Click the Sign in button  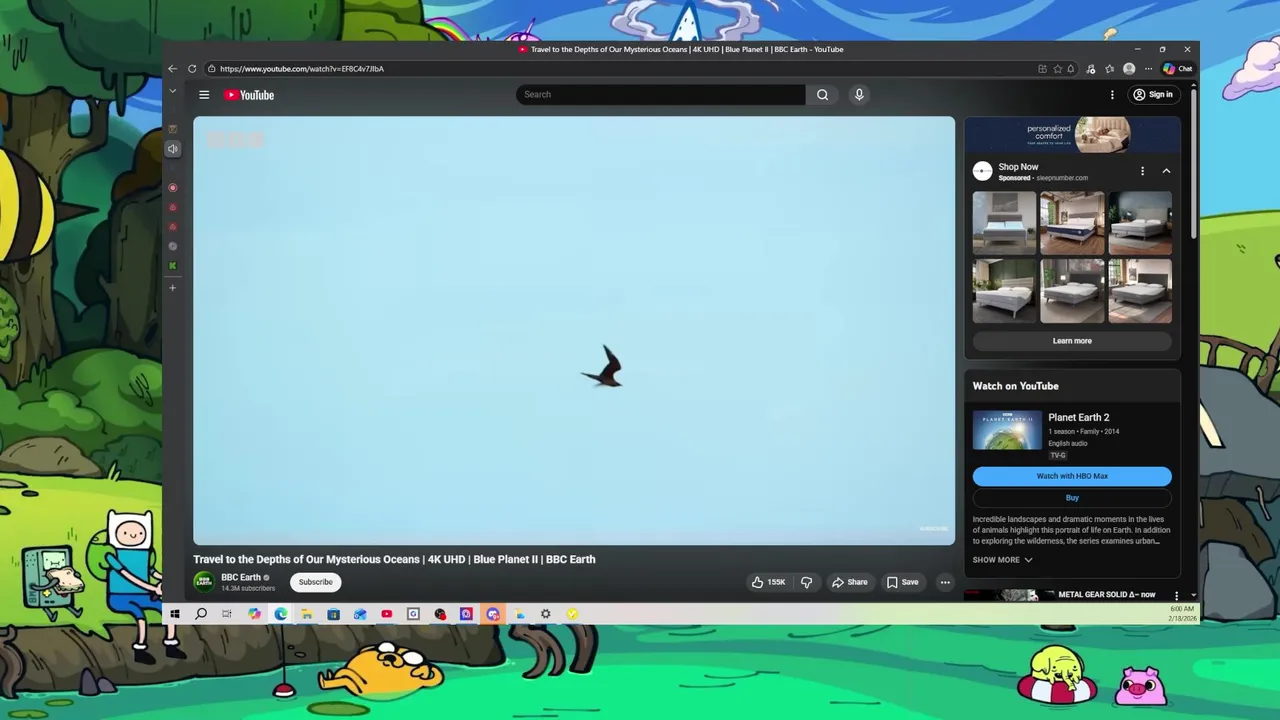[x=1153, y=95]
